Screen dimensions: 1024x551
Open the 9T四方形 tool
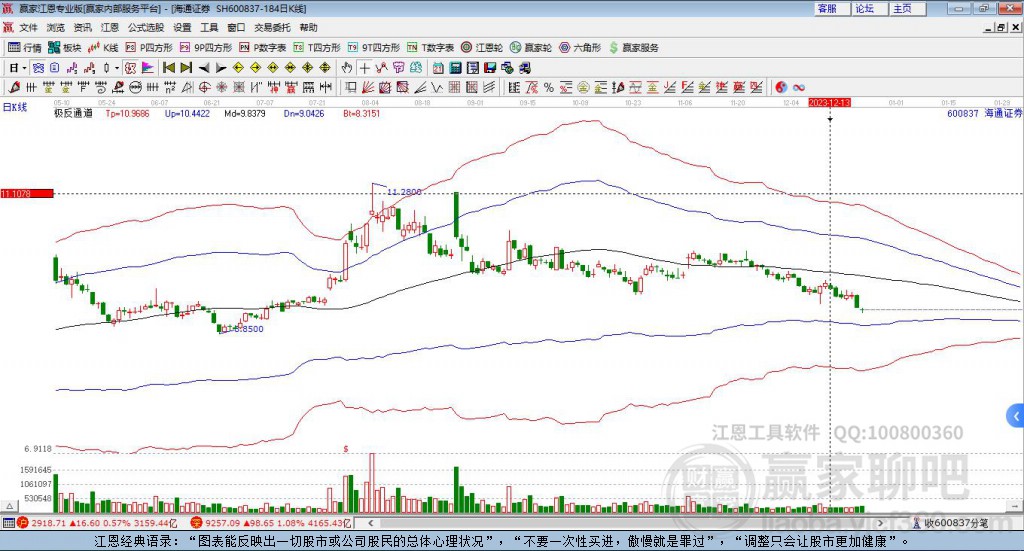click(374, 48)
